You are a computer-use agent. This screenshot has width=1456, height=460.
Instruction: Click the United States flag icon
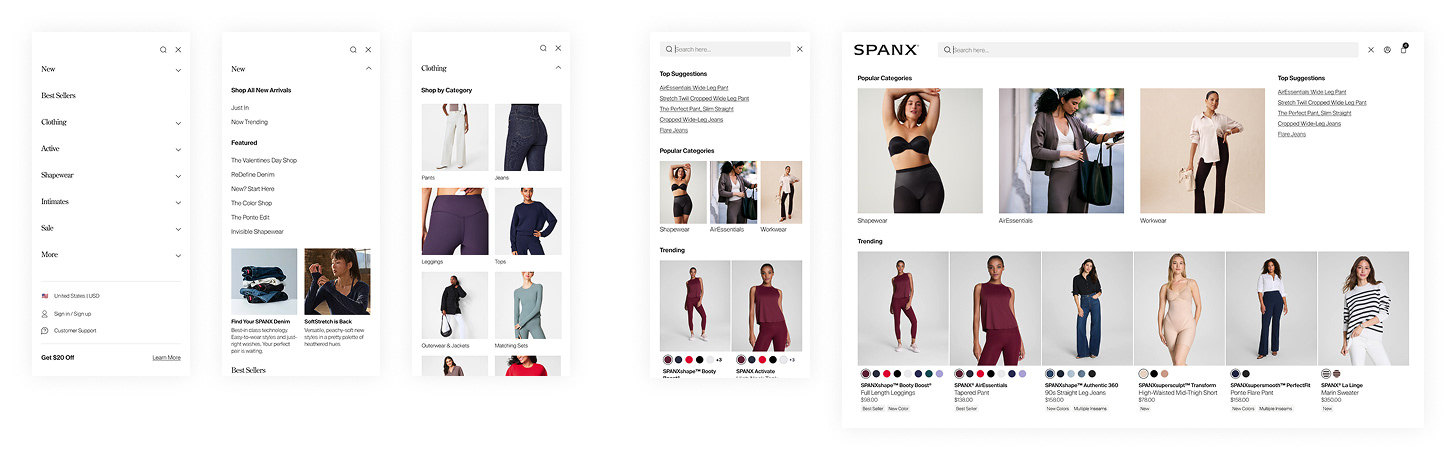[45, 296]
